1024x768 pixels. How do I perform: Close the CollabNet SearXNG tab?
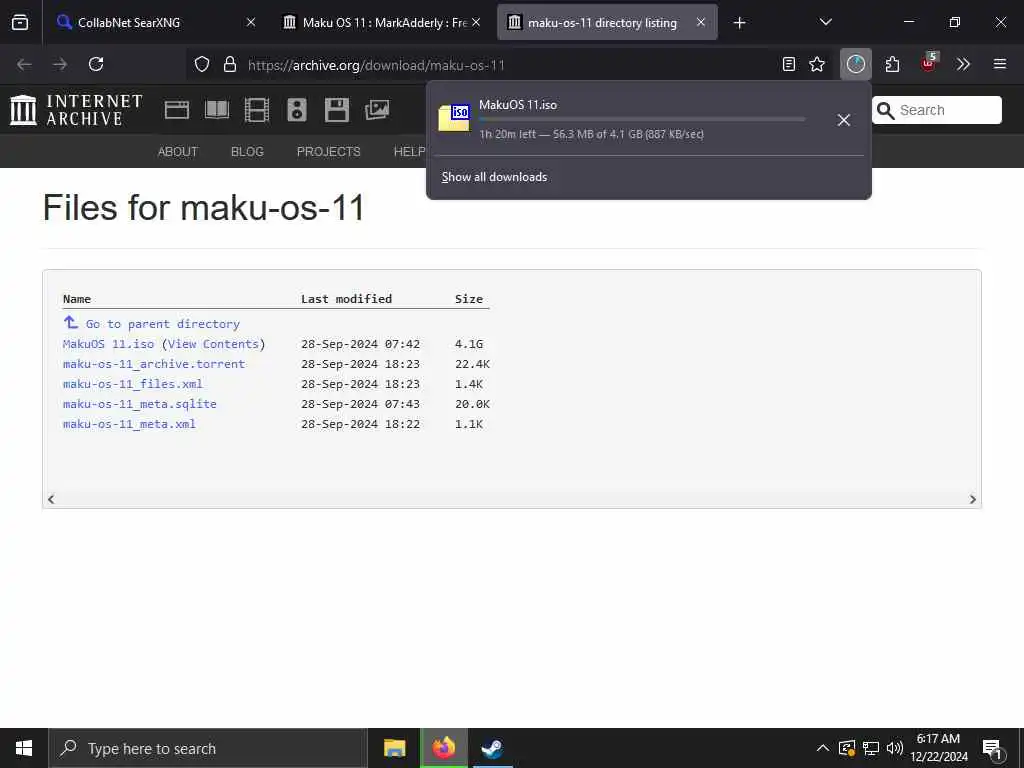click(251, 22)
